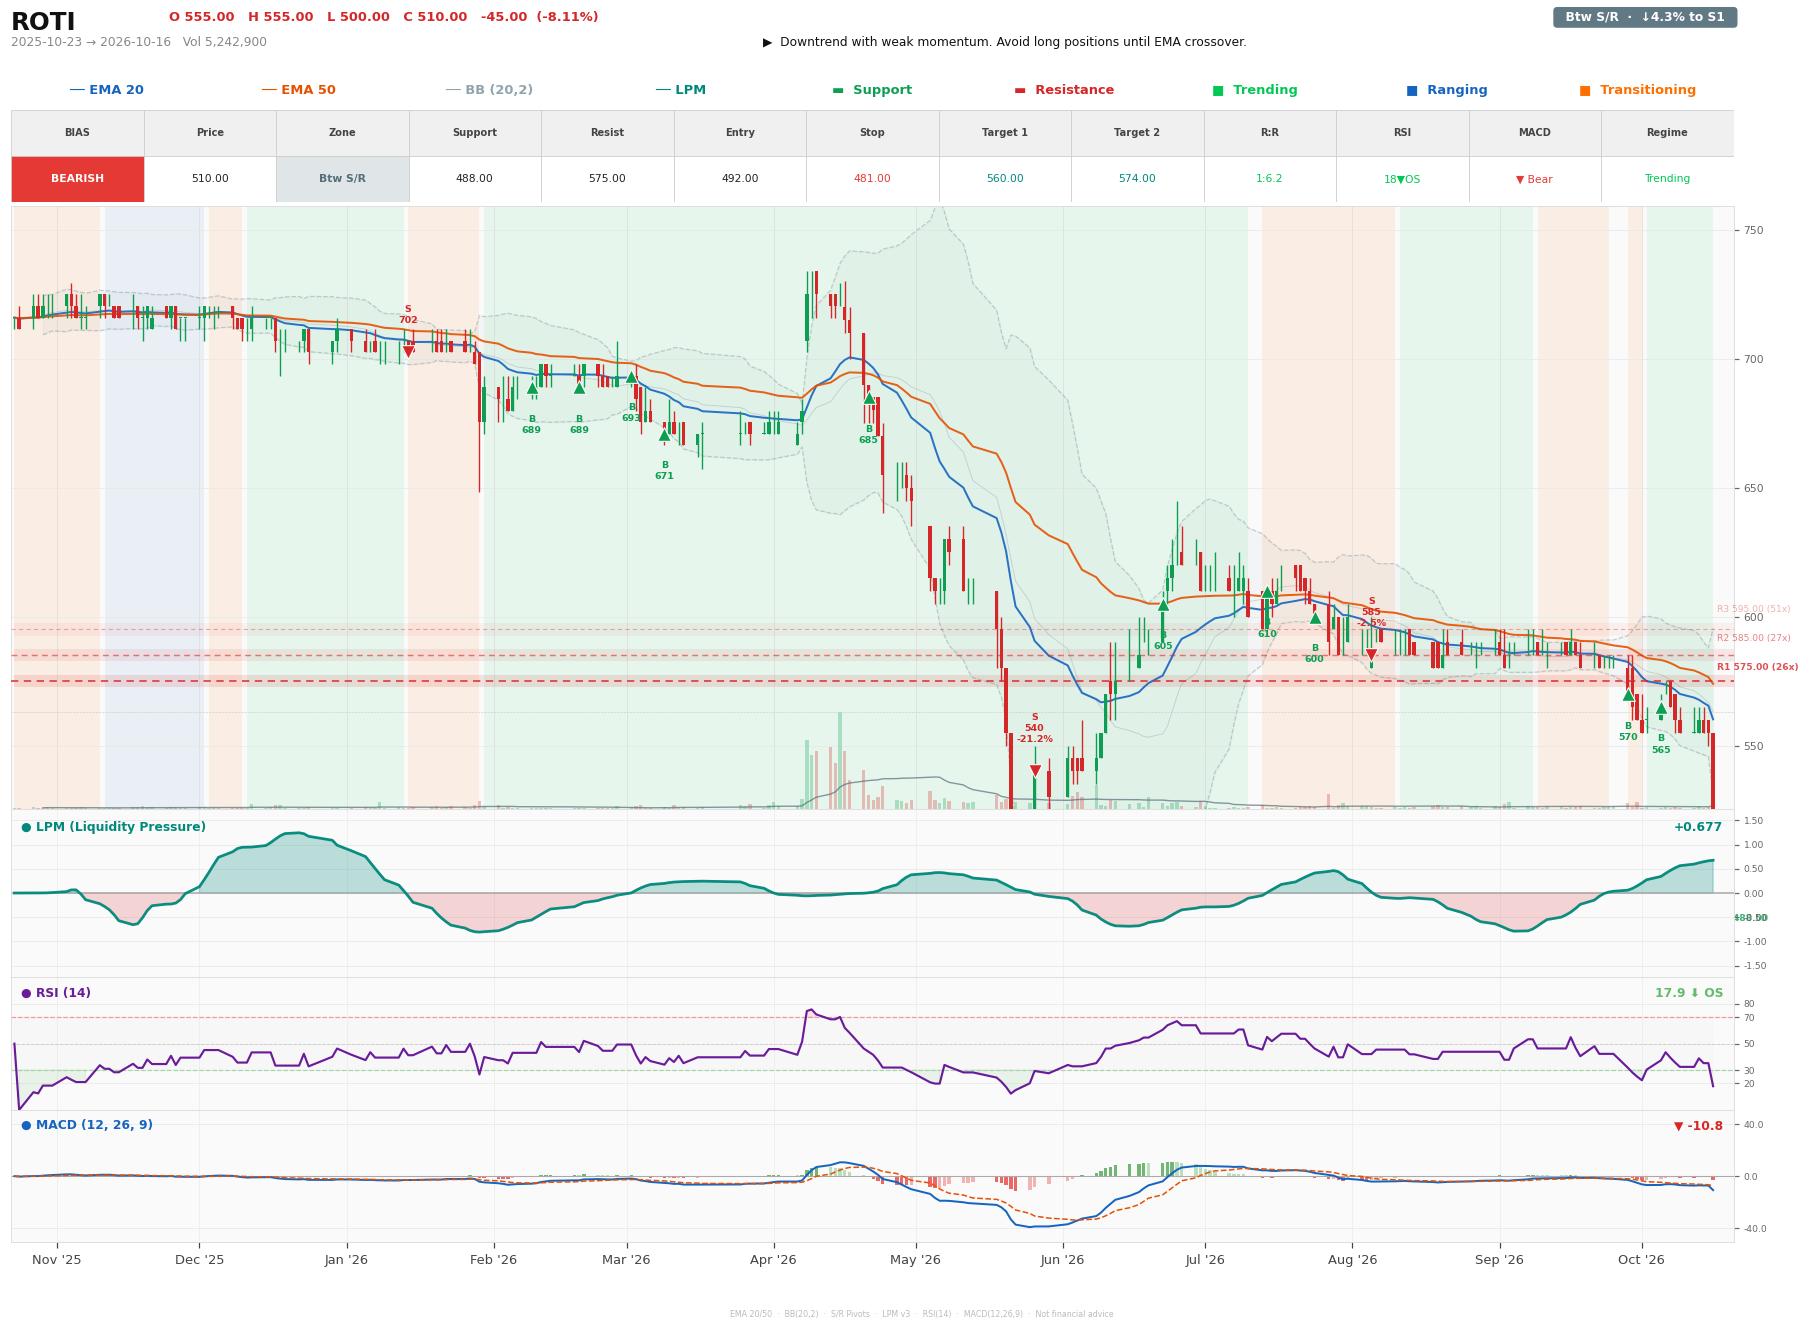Click the +0.677 LPM reading
Screen dimensions: 1809x1330
(1697, 827)
